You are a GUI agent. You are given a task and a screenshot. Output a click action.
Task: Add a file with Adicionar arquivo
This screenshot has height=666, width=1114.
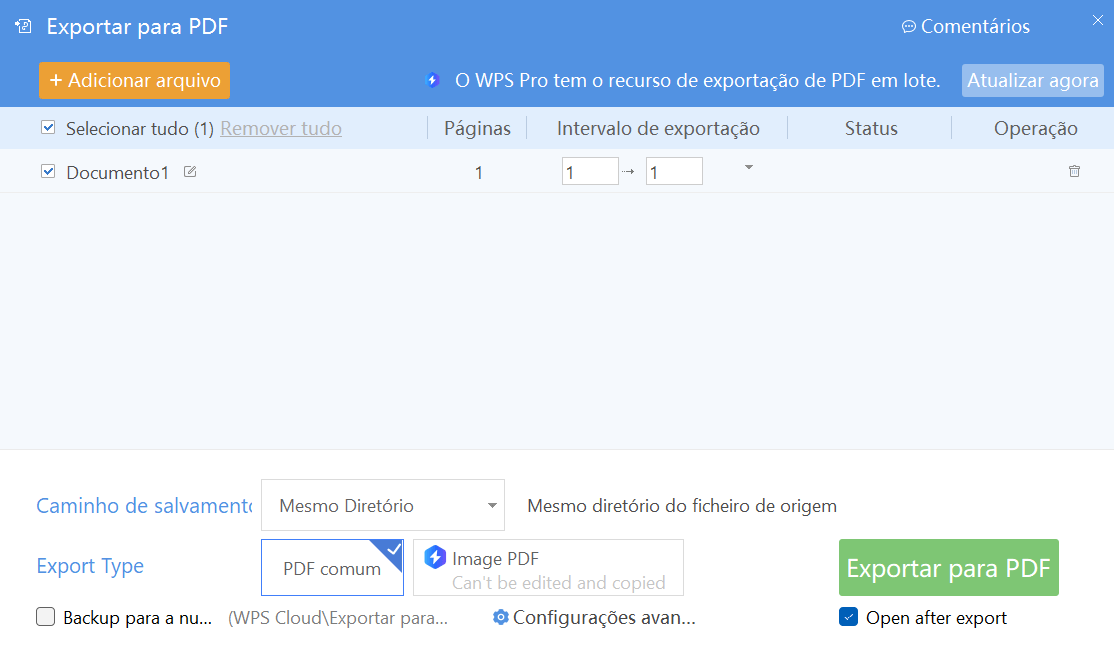coord(134,80)
